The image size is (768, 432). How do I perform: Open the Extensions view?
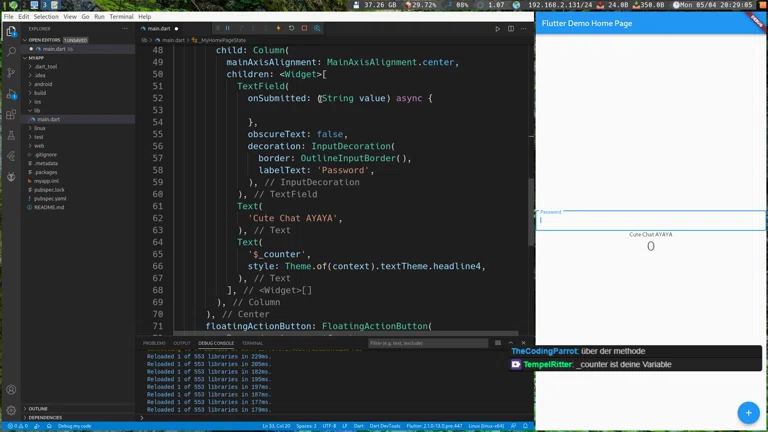pos(11,115)
